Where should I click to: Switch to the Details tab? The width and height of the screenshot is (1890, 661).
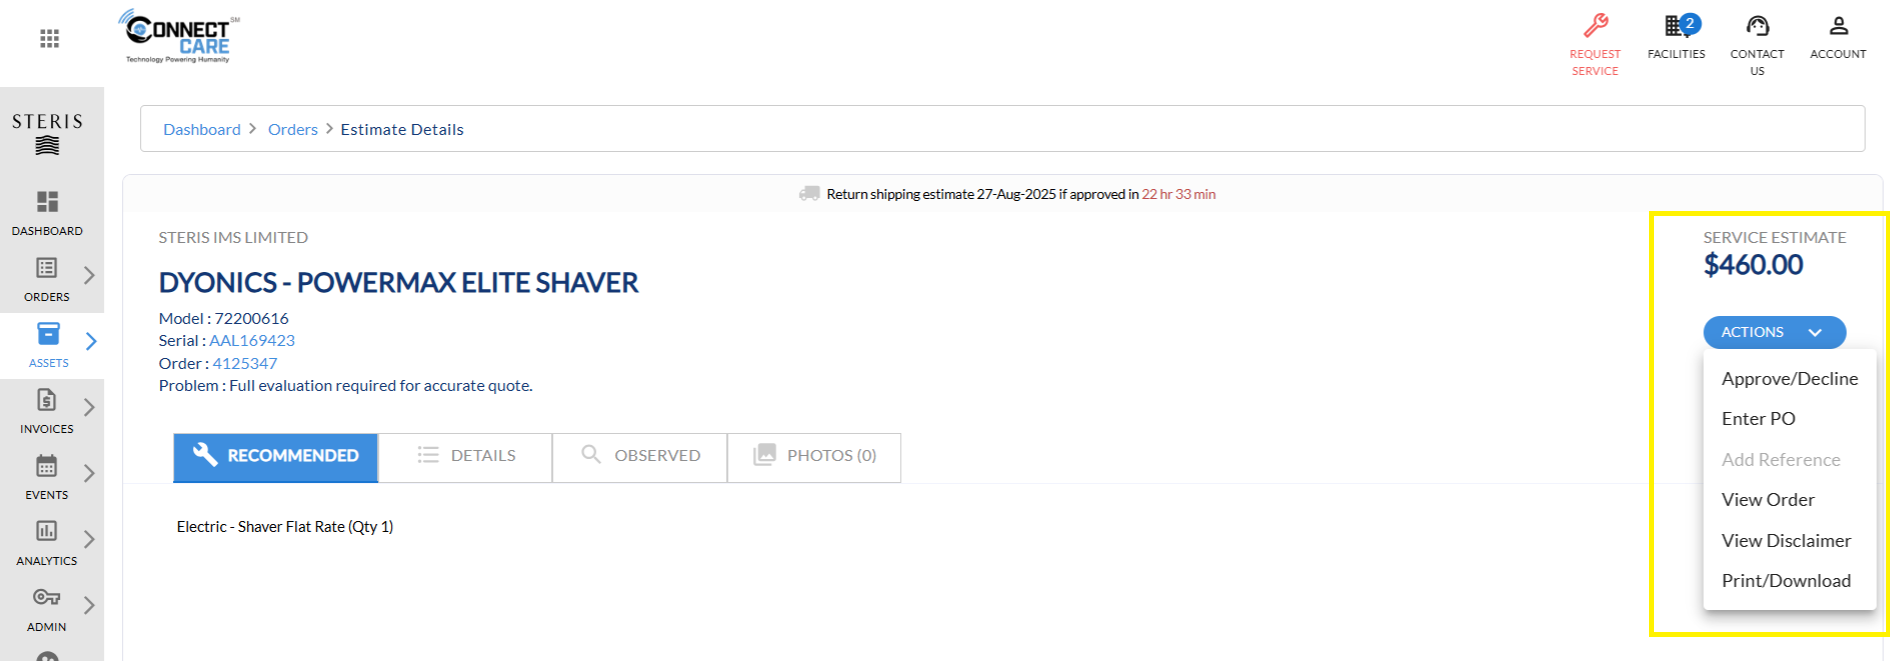465,456
